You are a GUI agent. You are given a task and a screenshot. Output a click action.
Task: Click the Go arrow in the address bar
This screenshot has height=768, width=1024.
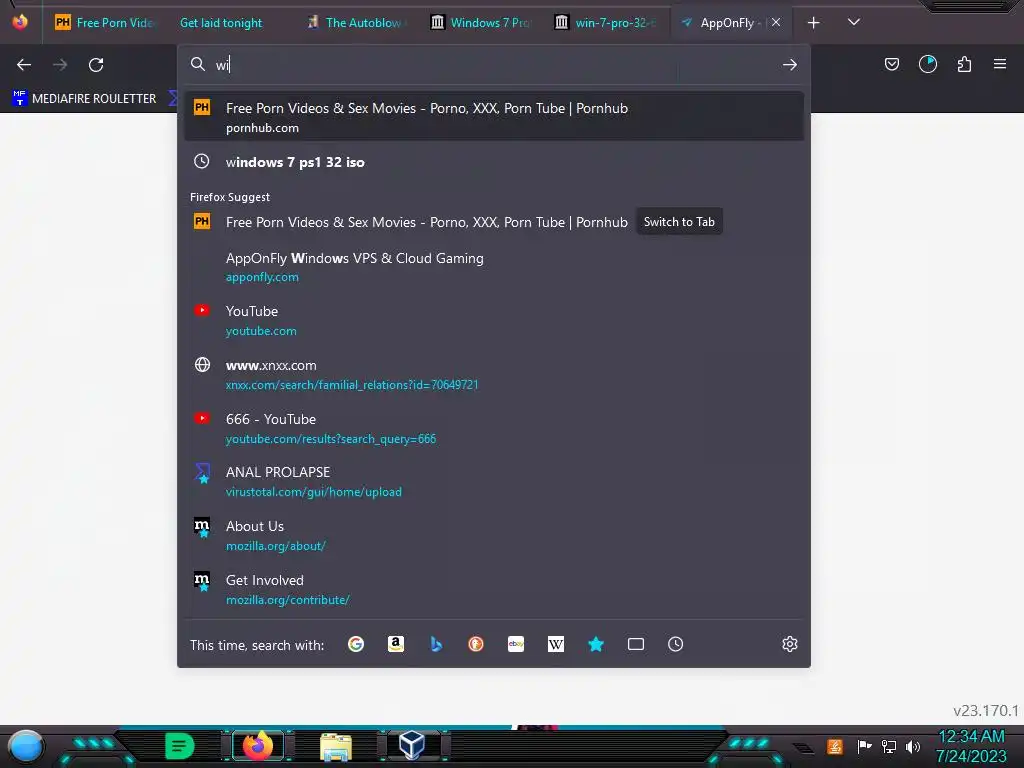[x=790, y=65]
